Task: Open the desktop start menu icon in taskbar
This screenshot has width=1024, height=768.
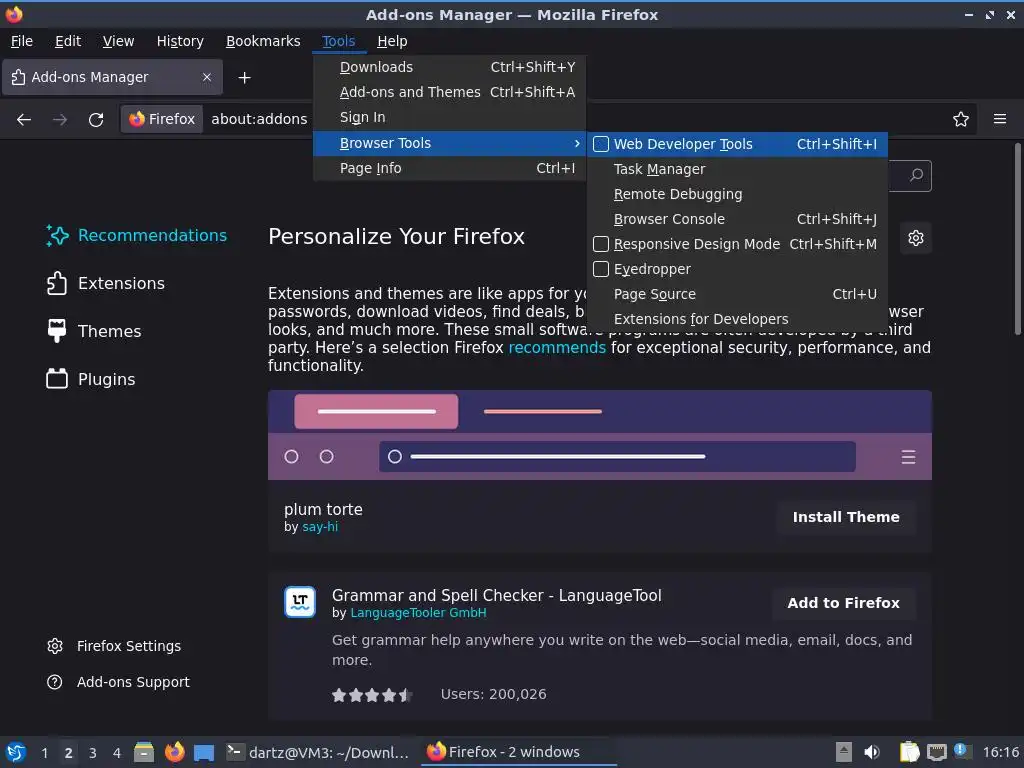Action: click(16, 752)
